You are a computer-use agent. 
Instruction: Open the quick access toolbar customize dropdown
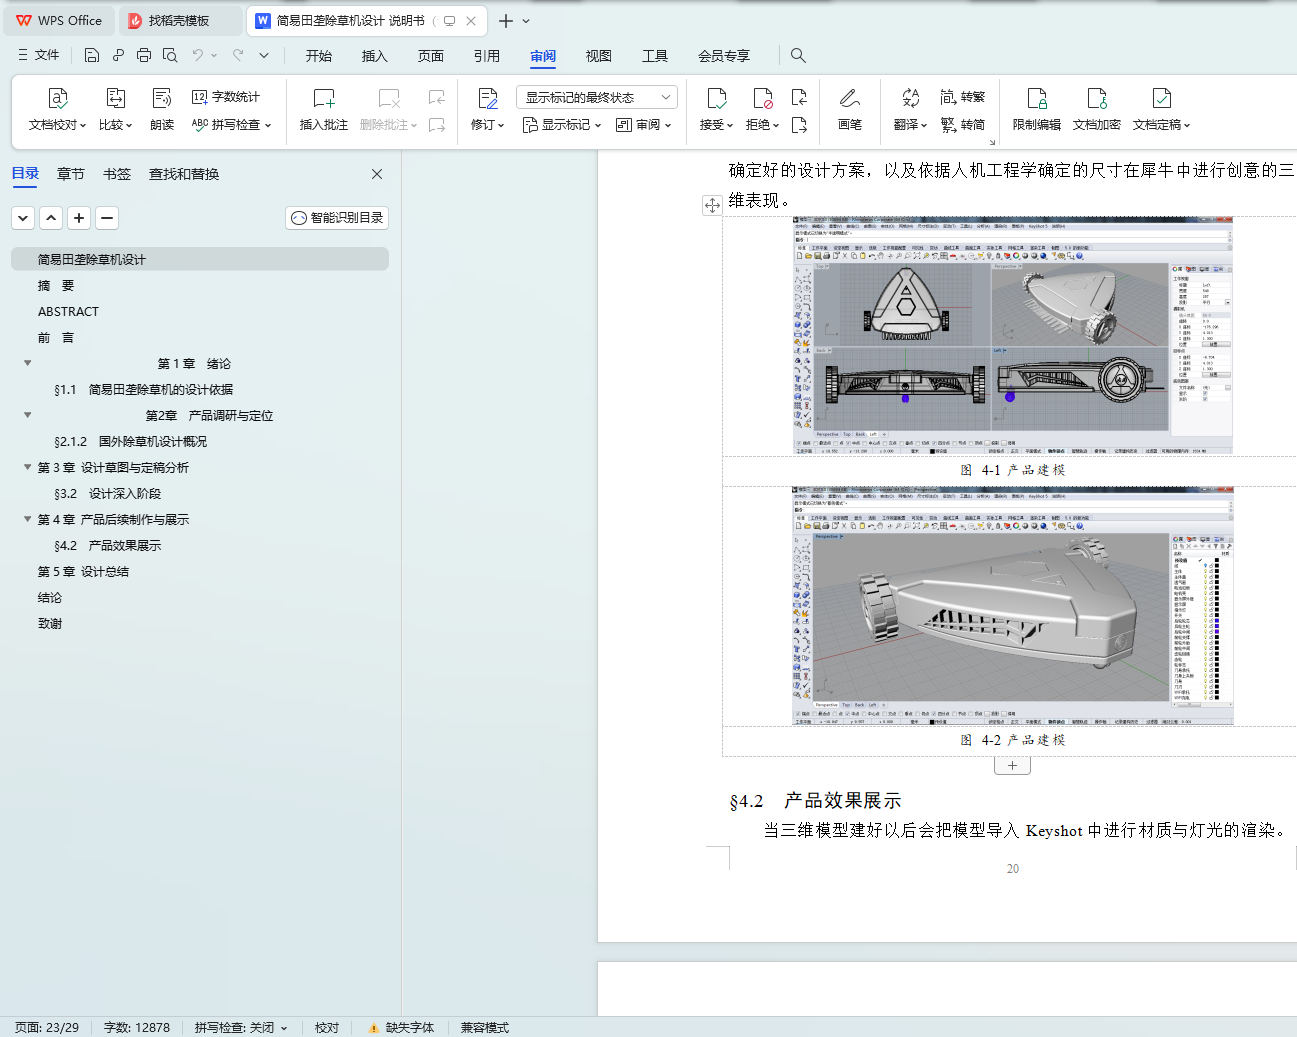[x=264, y=55]
